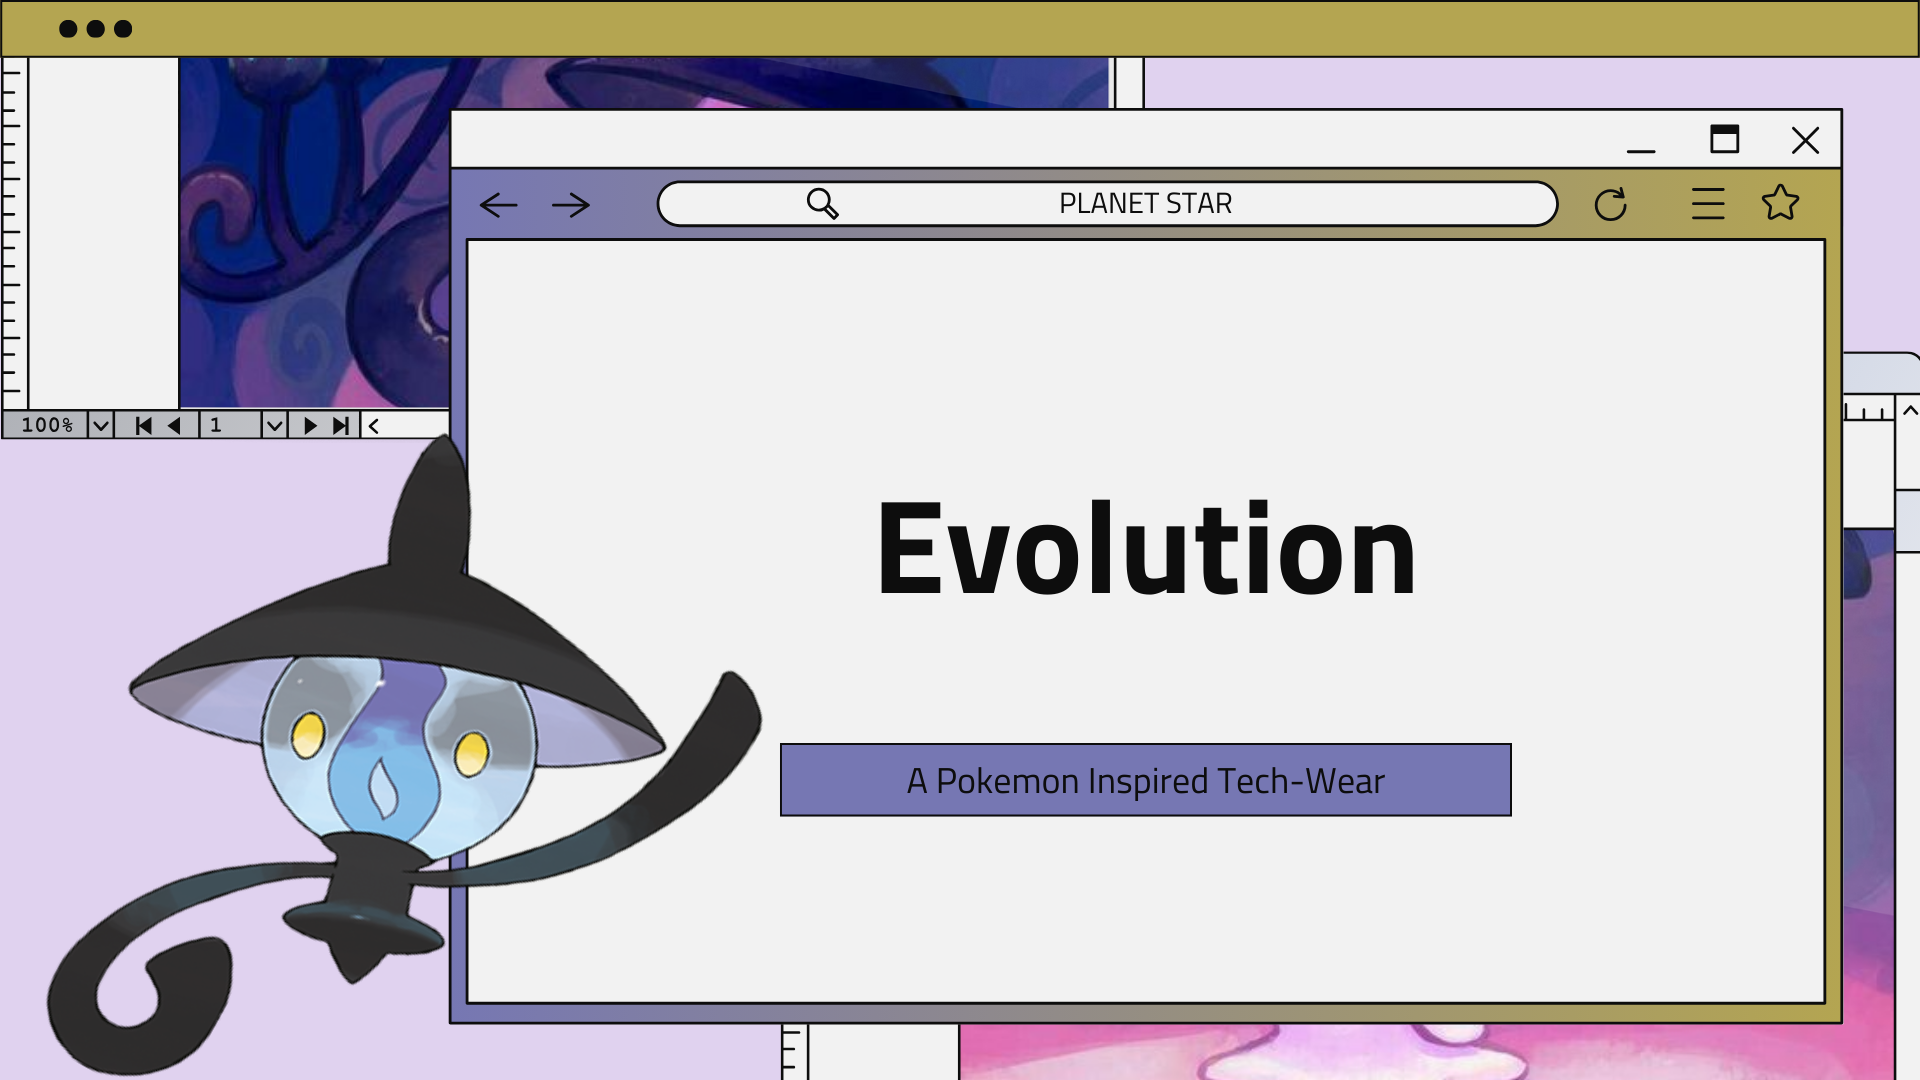The height and width of the screenshot is (1080, 1920).
Task: Go to next page arrow
Action: click(x=310, y=425)
